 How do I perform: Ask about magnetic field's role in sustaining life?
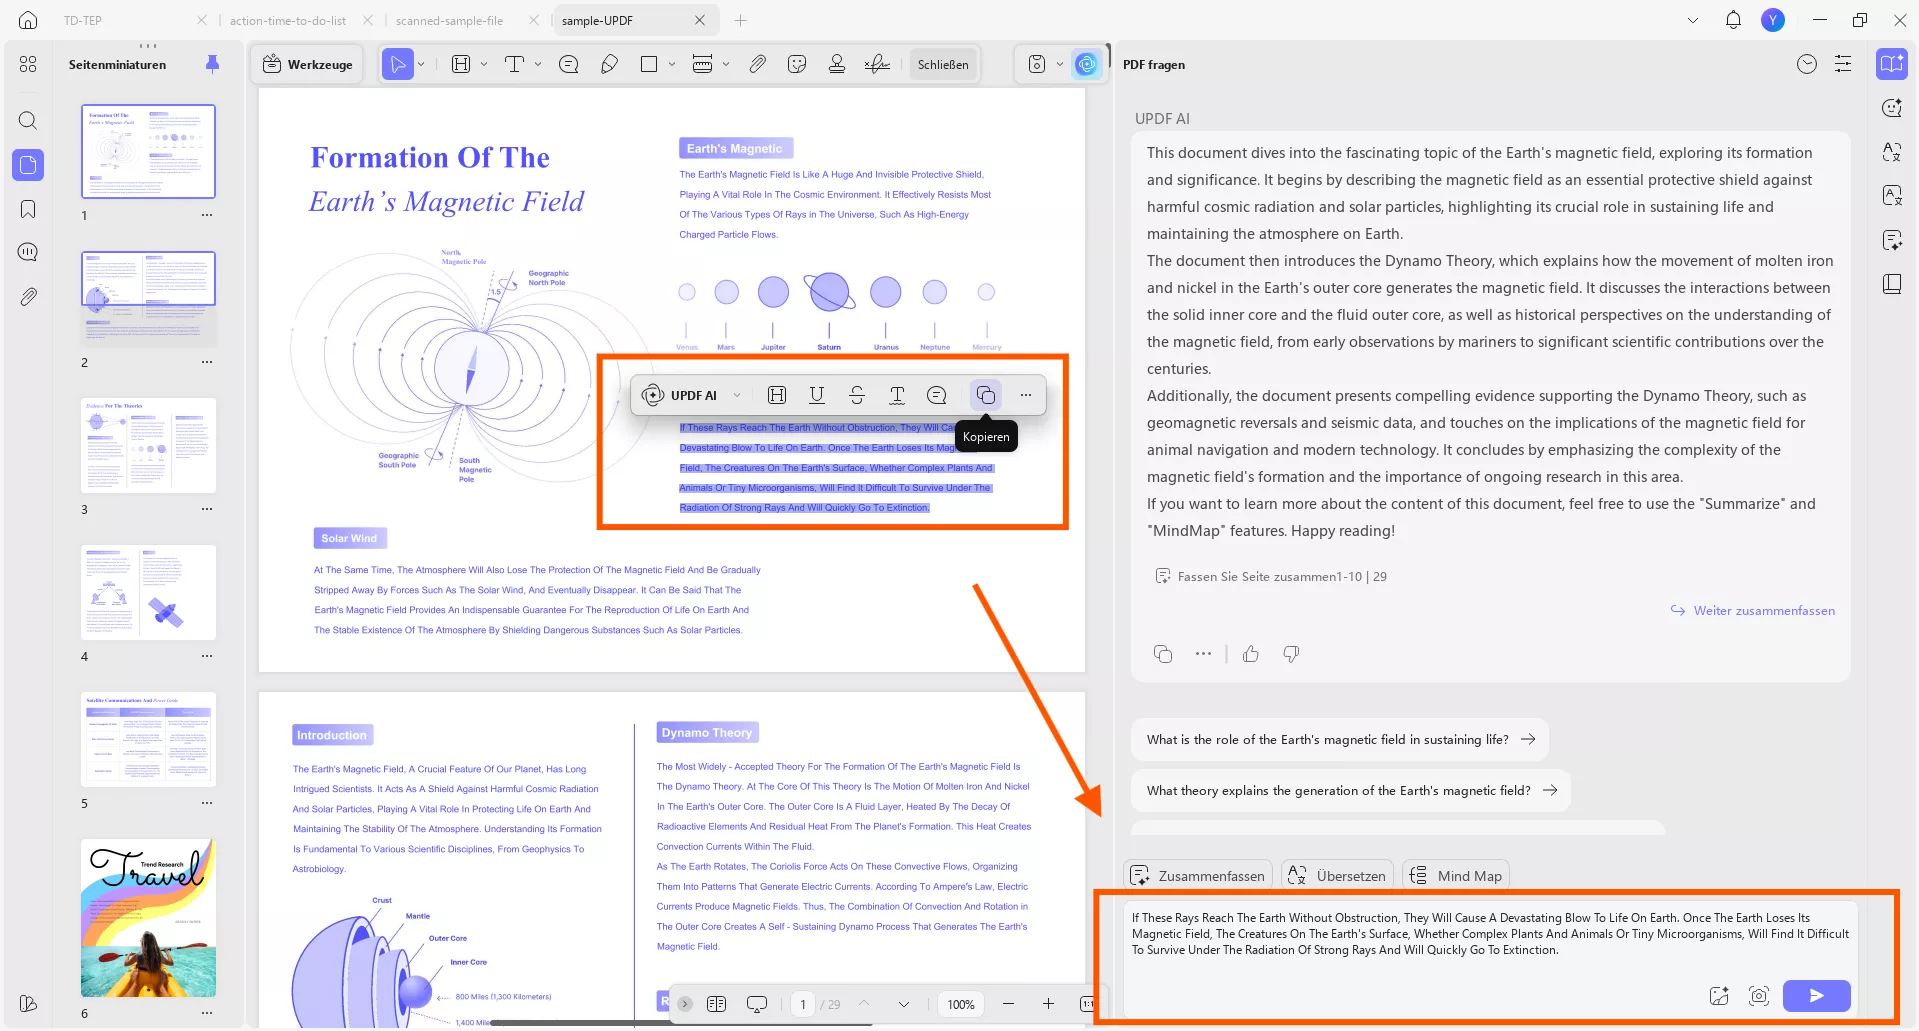point(1340,739)
